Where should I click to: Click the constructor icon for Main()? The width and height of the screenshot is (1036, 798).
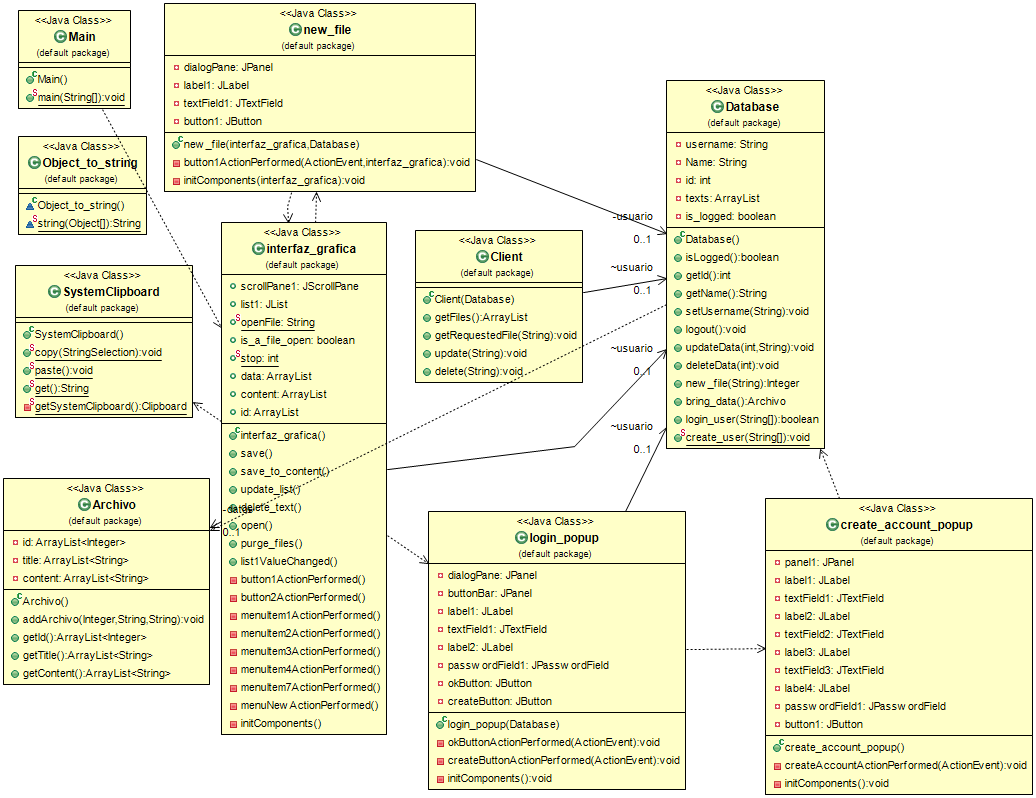pos(30,79)
